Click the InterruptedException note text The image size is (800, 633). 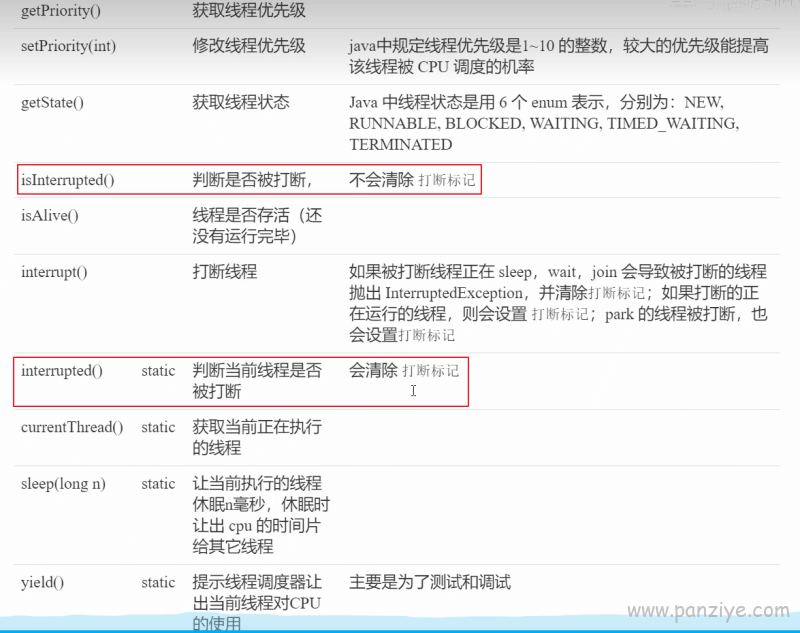coord(558,303)
